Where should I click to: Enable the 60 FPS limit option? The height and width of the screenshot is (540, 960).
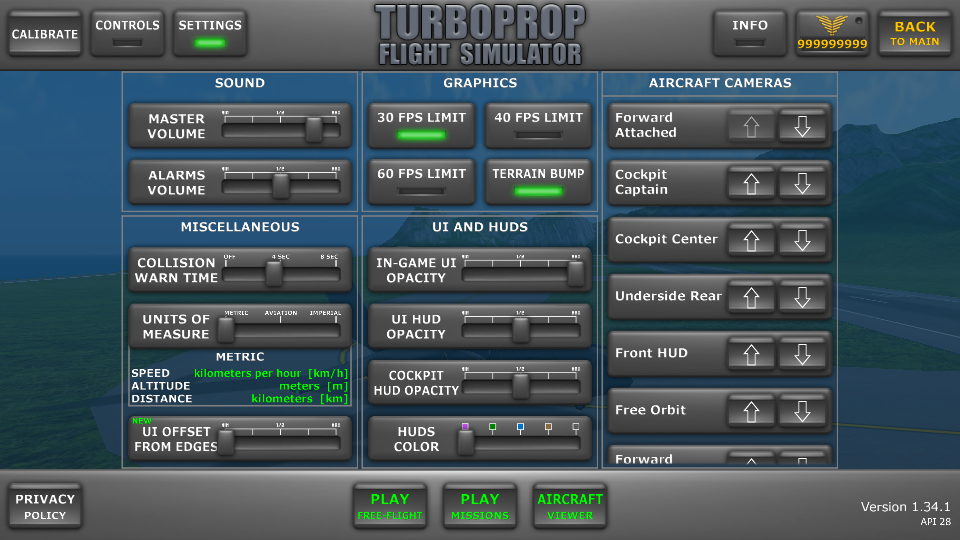click(x=421, y=182)
